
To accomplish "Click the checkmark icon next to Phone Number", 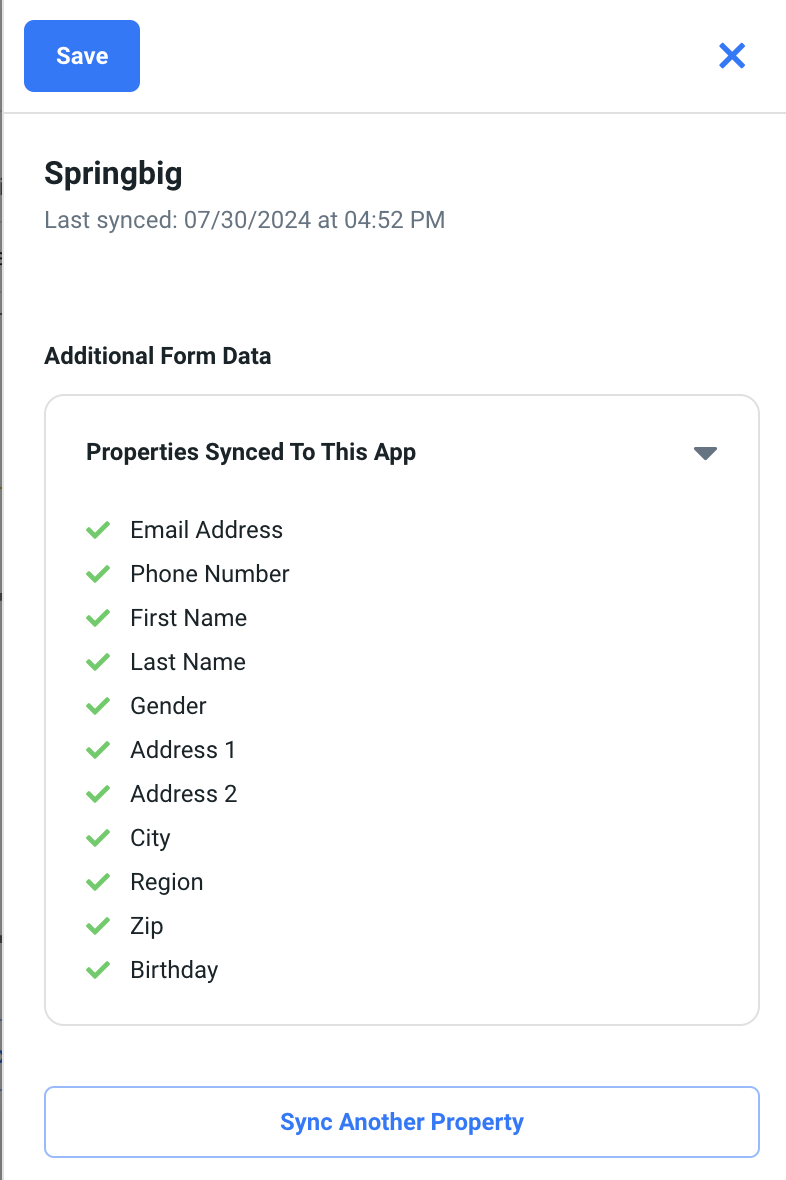I will coord(98,574).
